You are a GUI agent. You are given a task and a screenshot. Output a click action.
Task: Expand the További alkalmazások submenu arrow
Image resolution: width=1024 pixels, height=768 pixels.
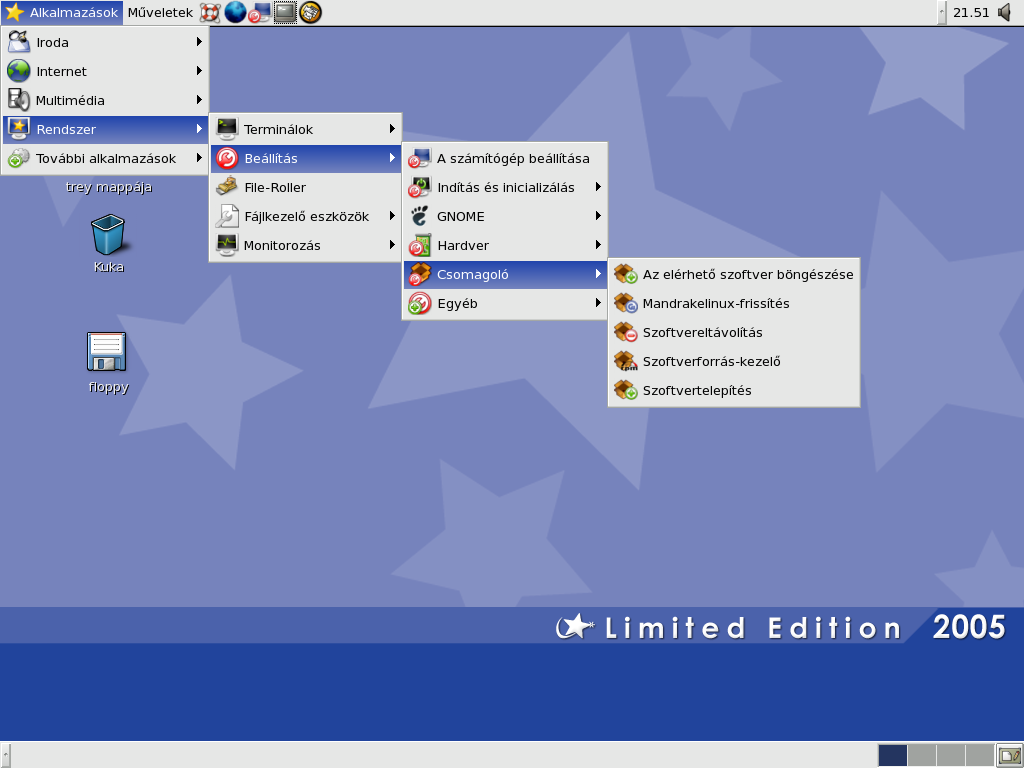[x=199, y=158]
